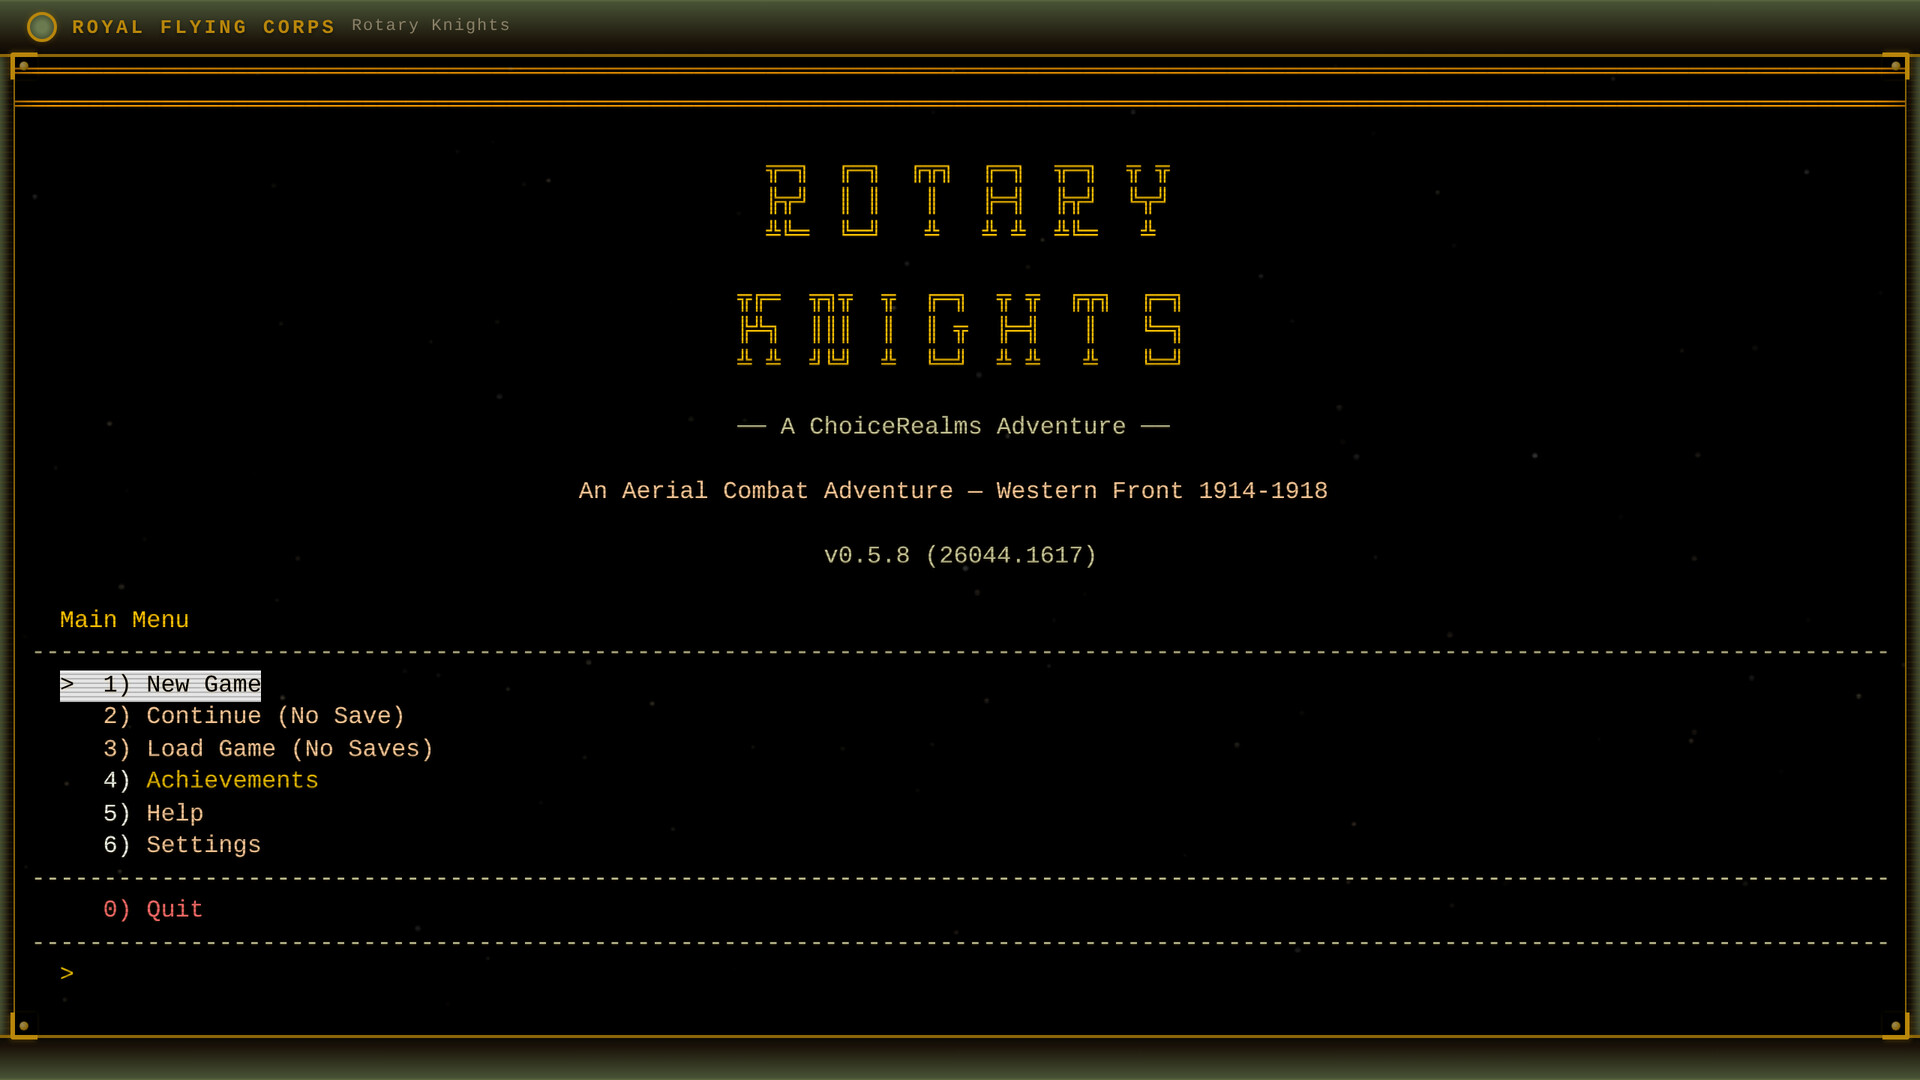1920x1080 pixels.
Task: Click the ROYAL FLYING CORPS header title
Action: click(203, 27)
